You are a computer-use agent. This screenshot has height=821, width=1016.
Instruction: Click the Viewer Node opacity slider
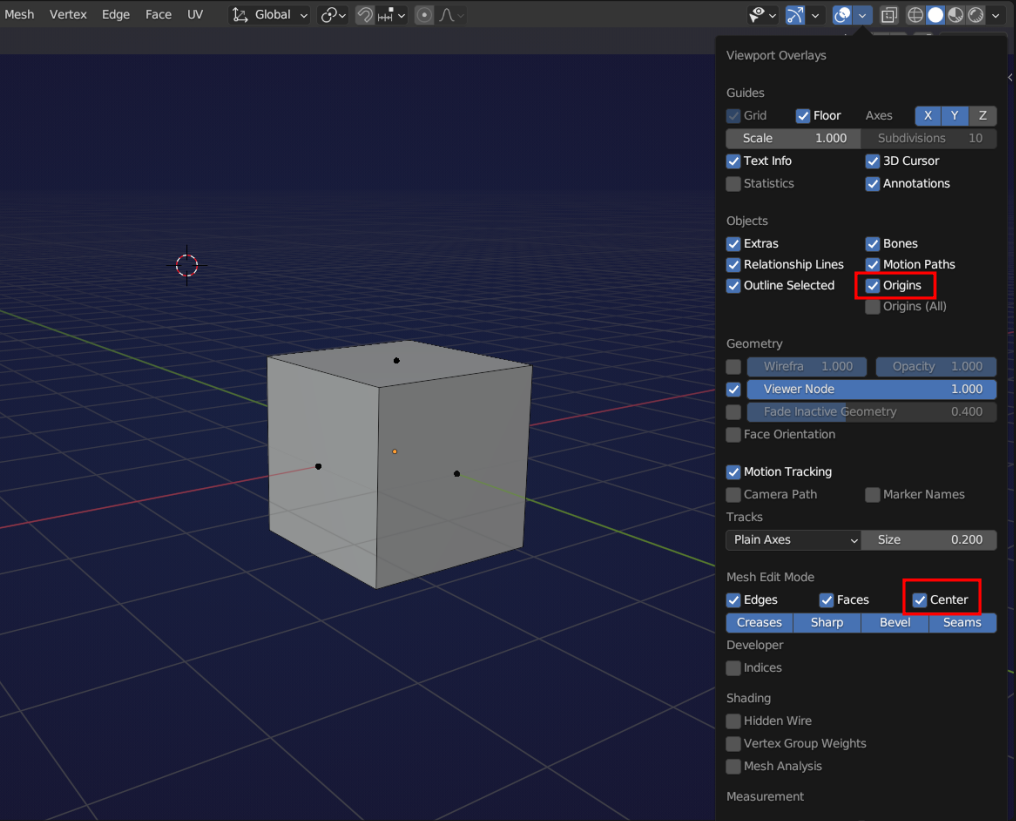[x=871, y=389]
